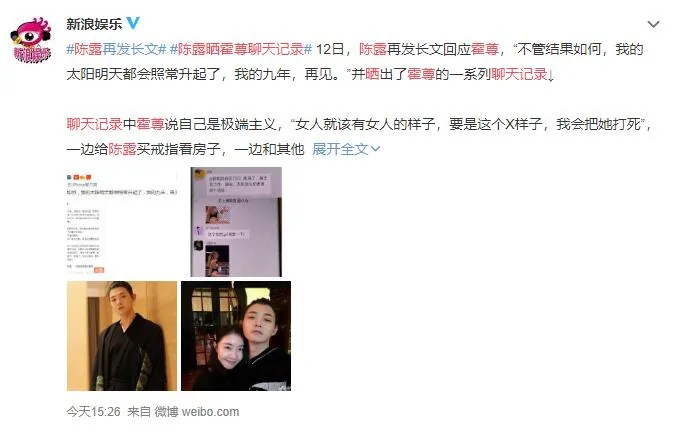The image size is (676, 435).
Task: Open the couple selfie photo thumbnail
Action: (236, 336)
